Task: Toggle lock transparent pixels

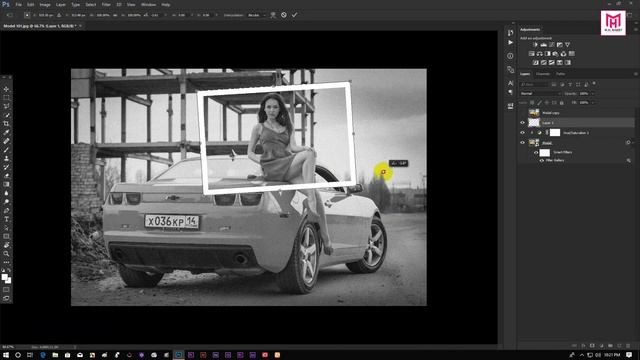Action: (x=532, y=103)
